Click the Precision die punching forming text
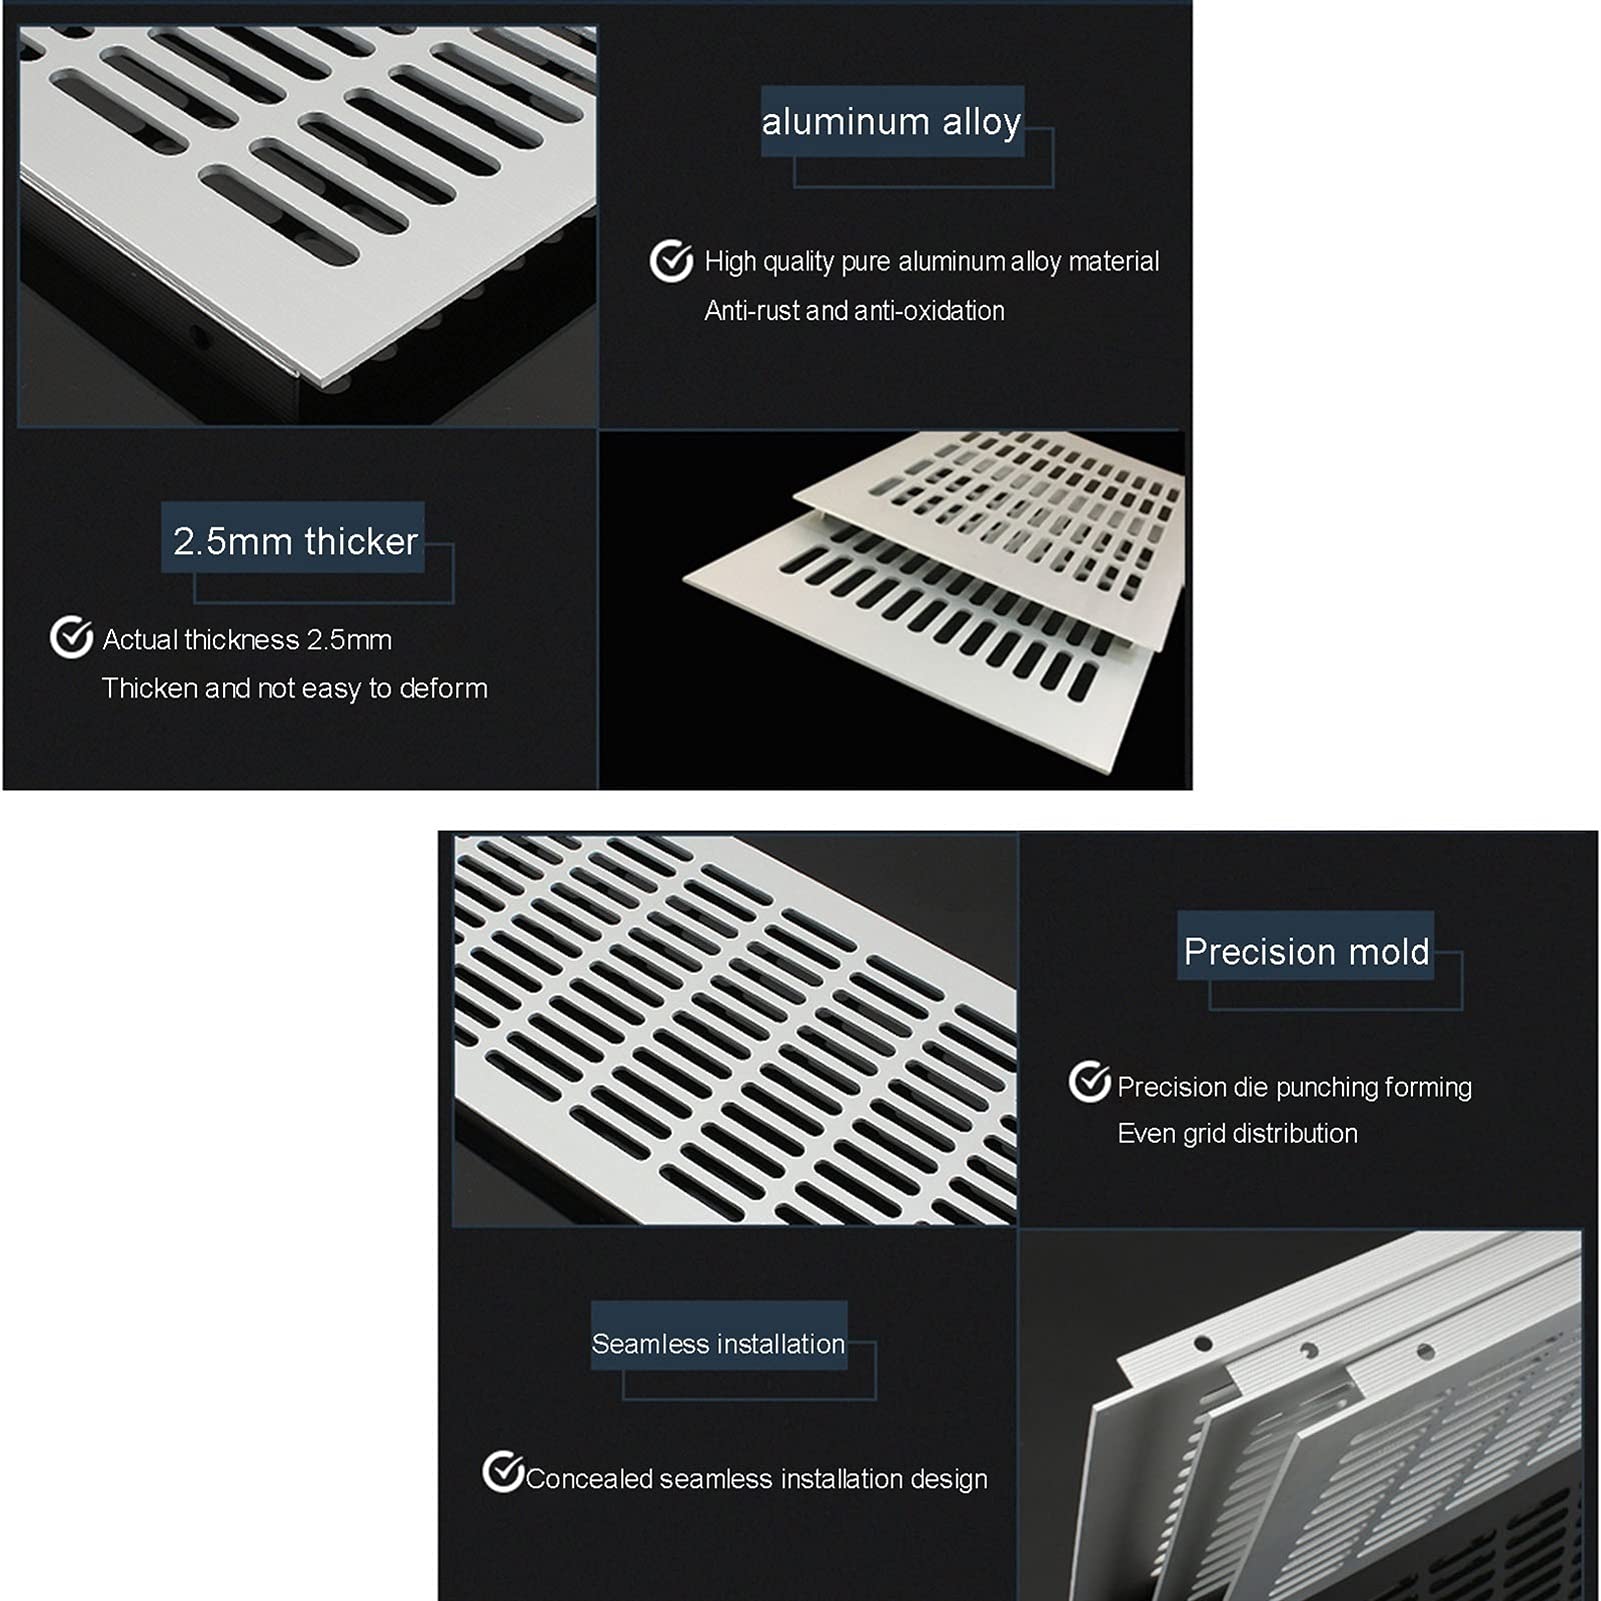Viewport: 1601px width, 1601px height. click(1294, 1086)
